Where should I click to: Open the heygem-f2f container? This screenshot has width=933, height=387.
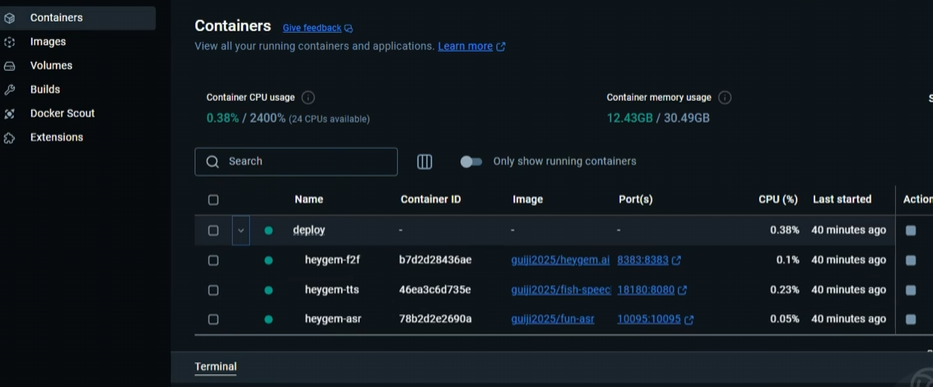332,260
